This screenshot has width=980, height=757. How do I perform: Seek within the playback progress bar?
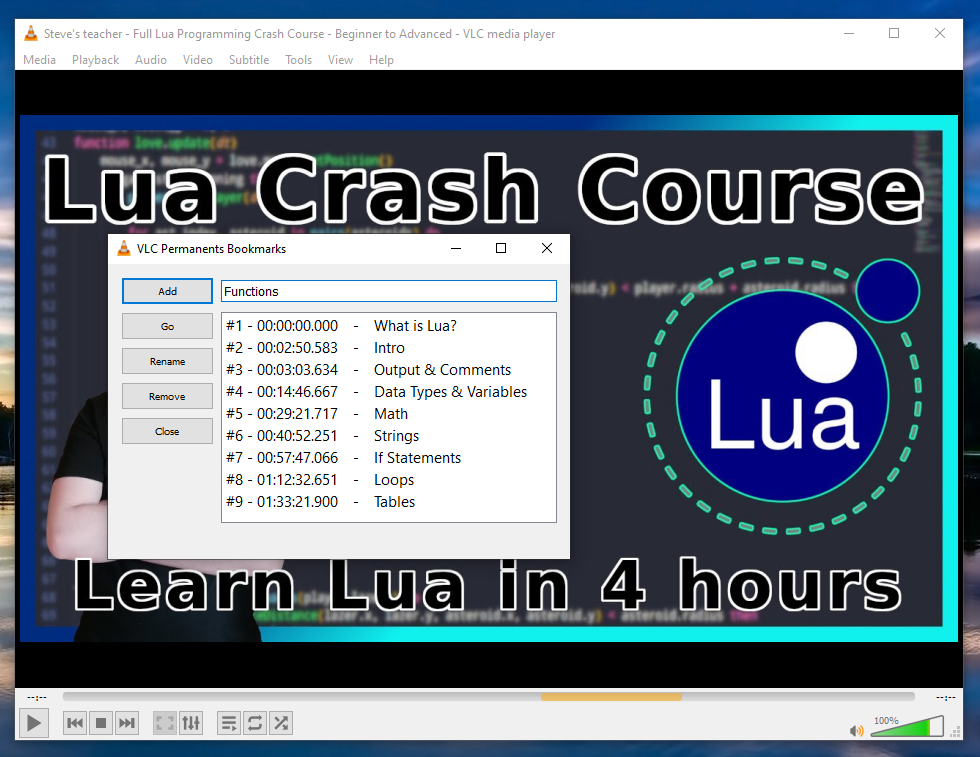pos(489,696)
